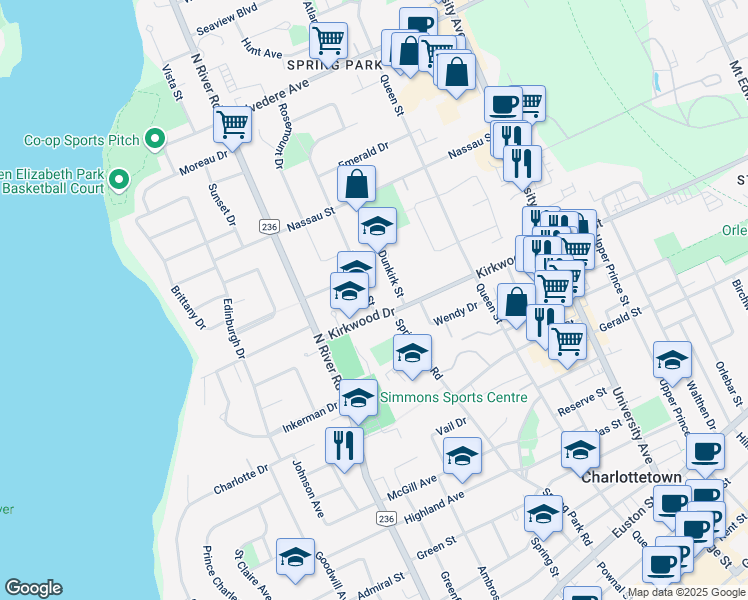
Task: Open the school marker on Upper Prince St
Action: (x=672, y=360)
